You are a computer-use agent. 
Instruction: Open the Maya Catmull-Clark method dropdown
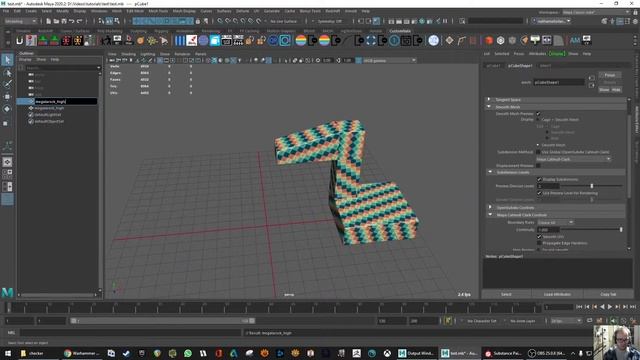tap(573, 159)
